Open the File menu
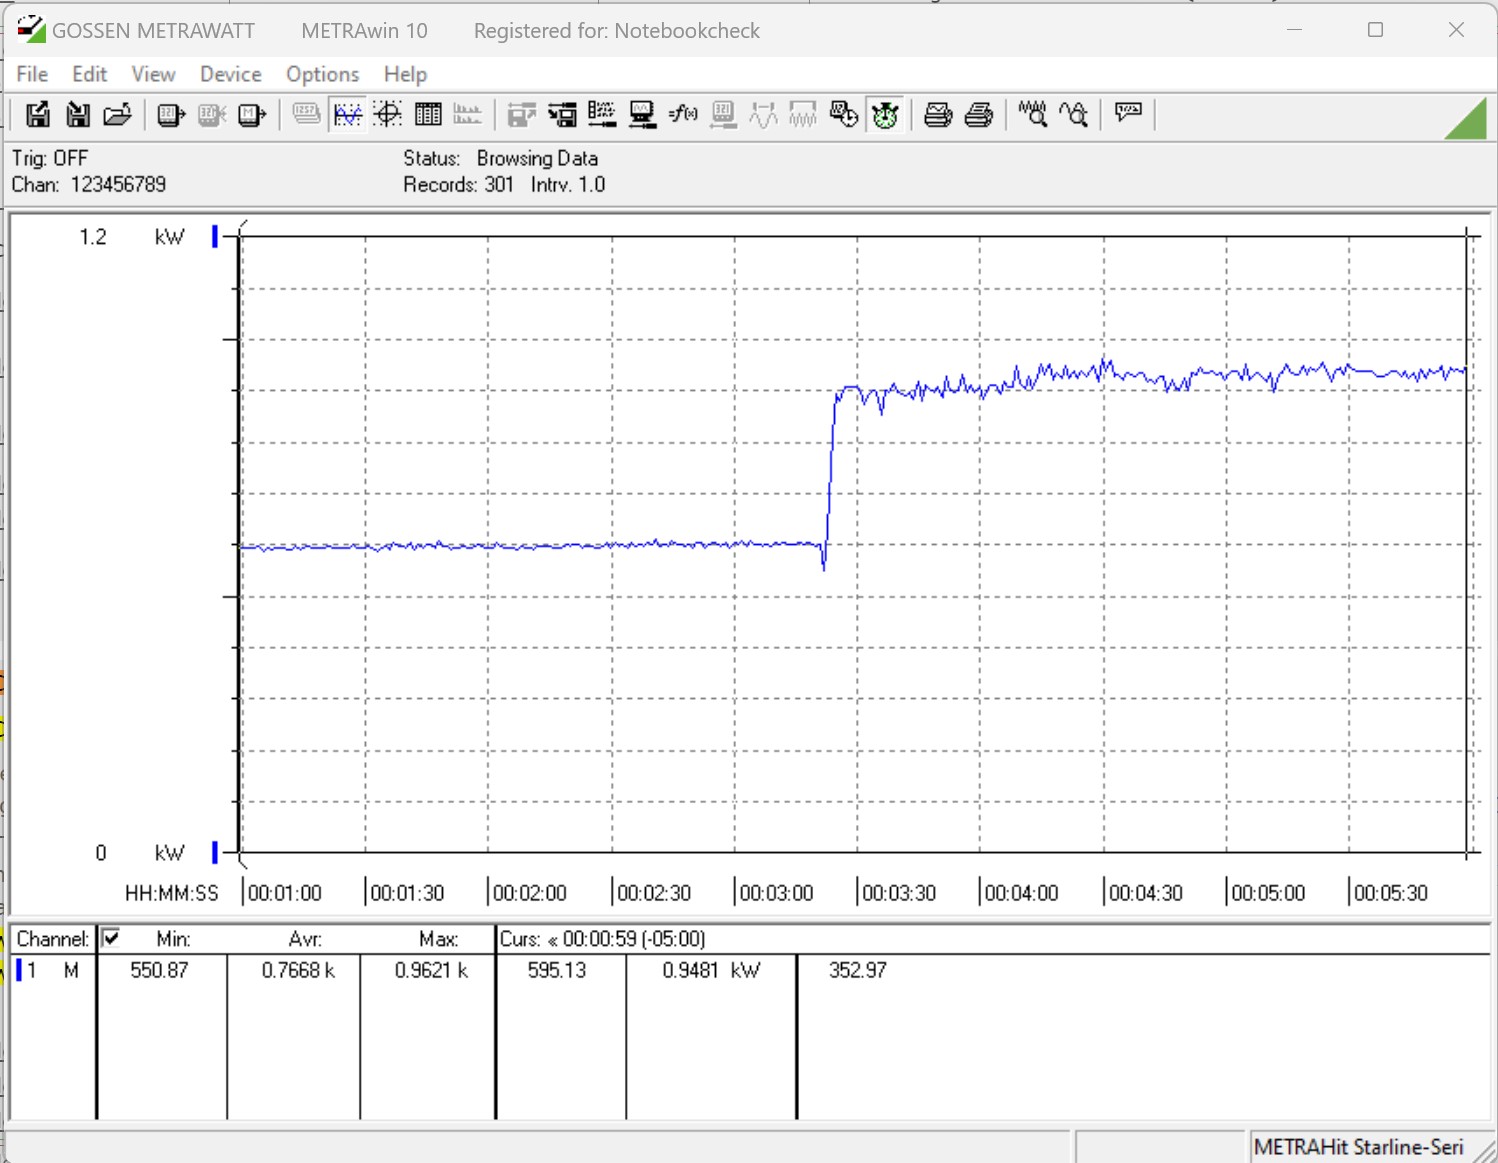Screen dimensions: 1498x1163 (x=32, y=74)
